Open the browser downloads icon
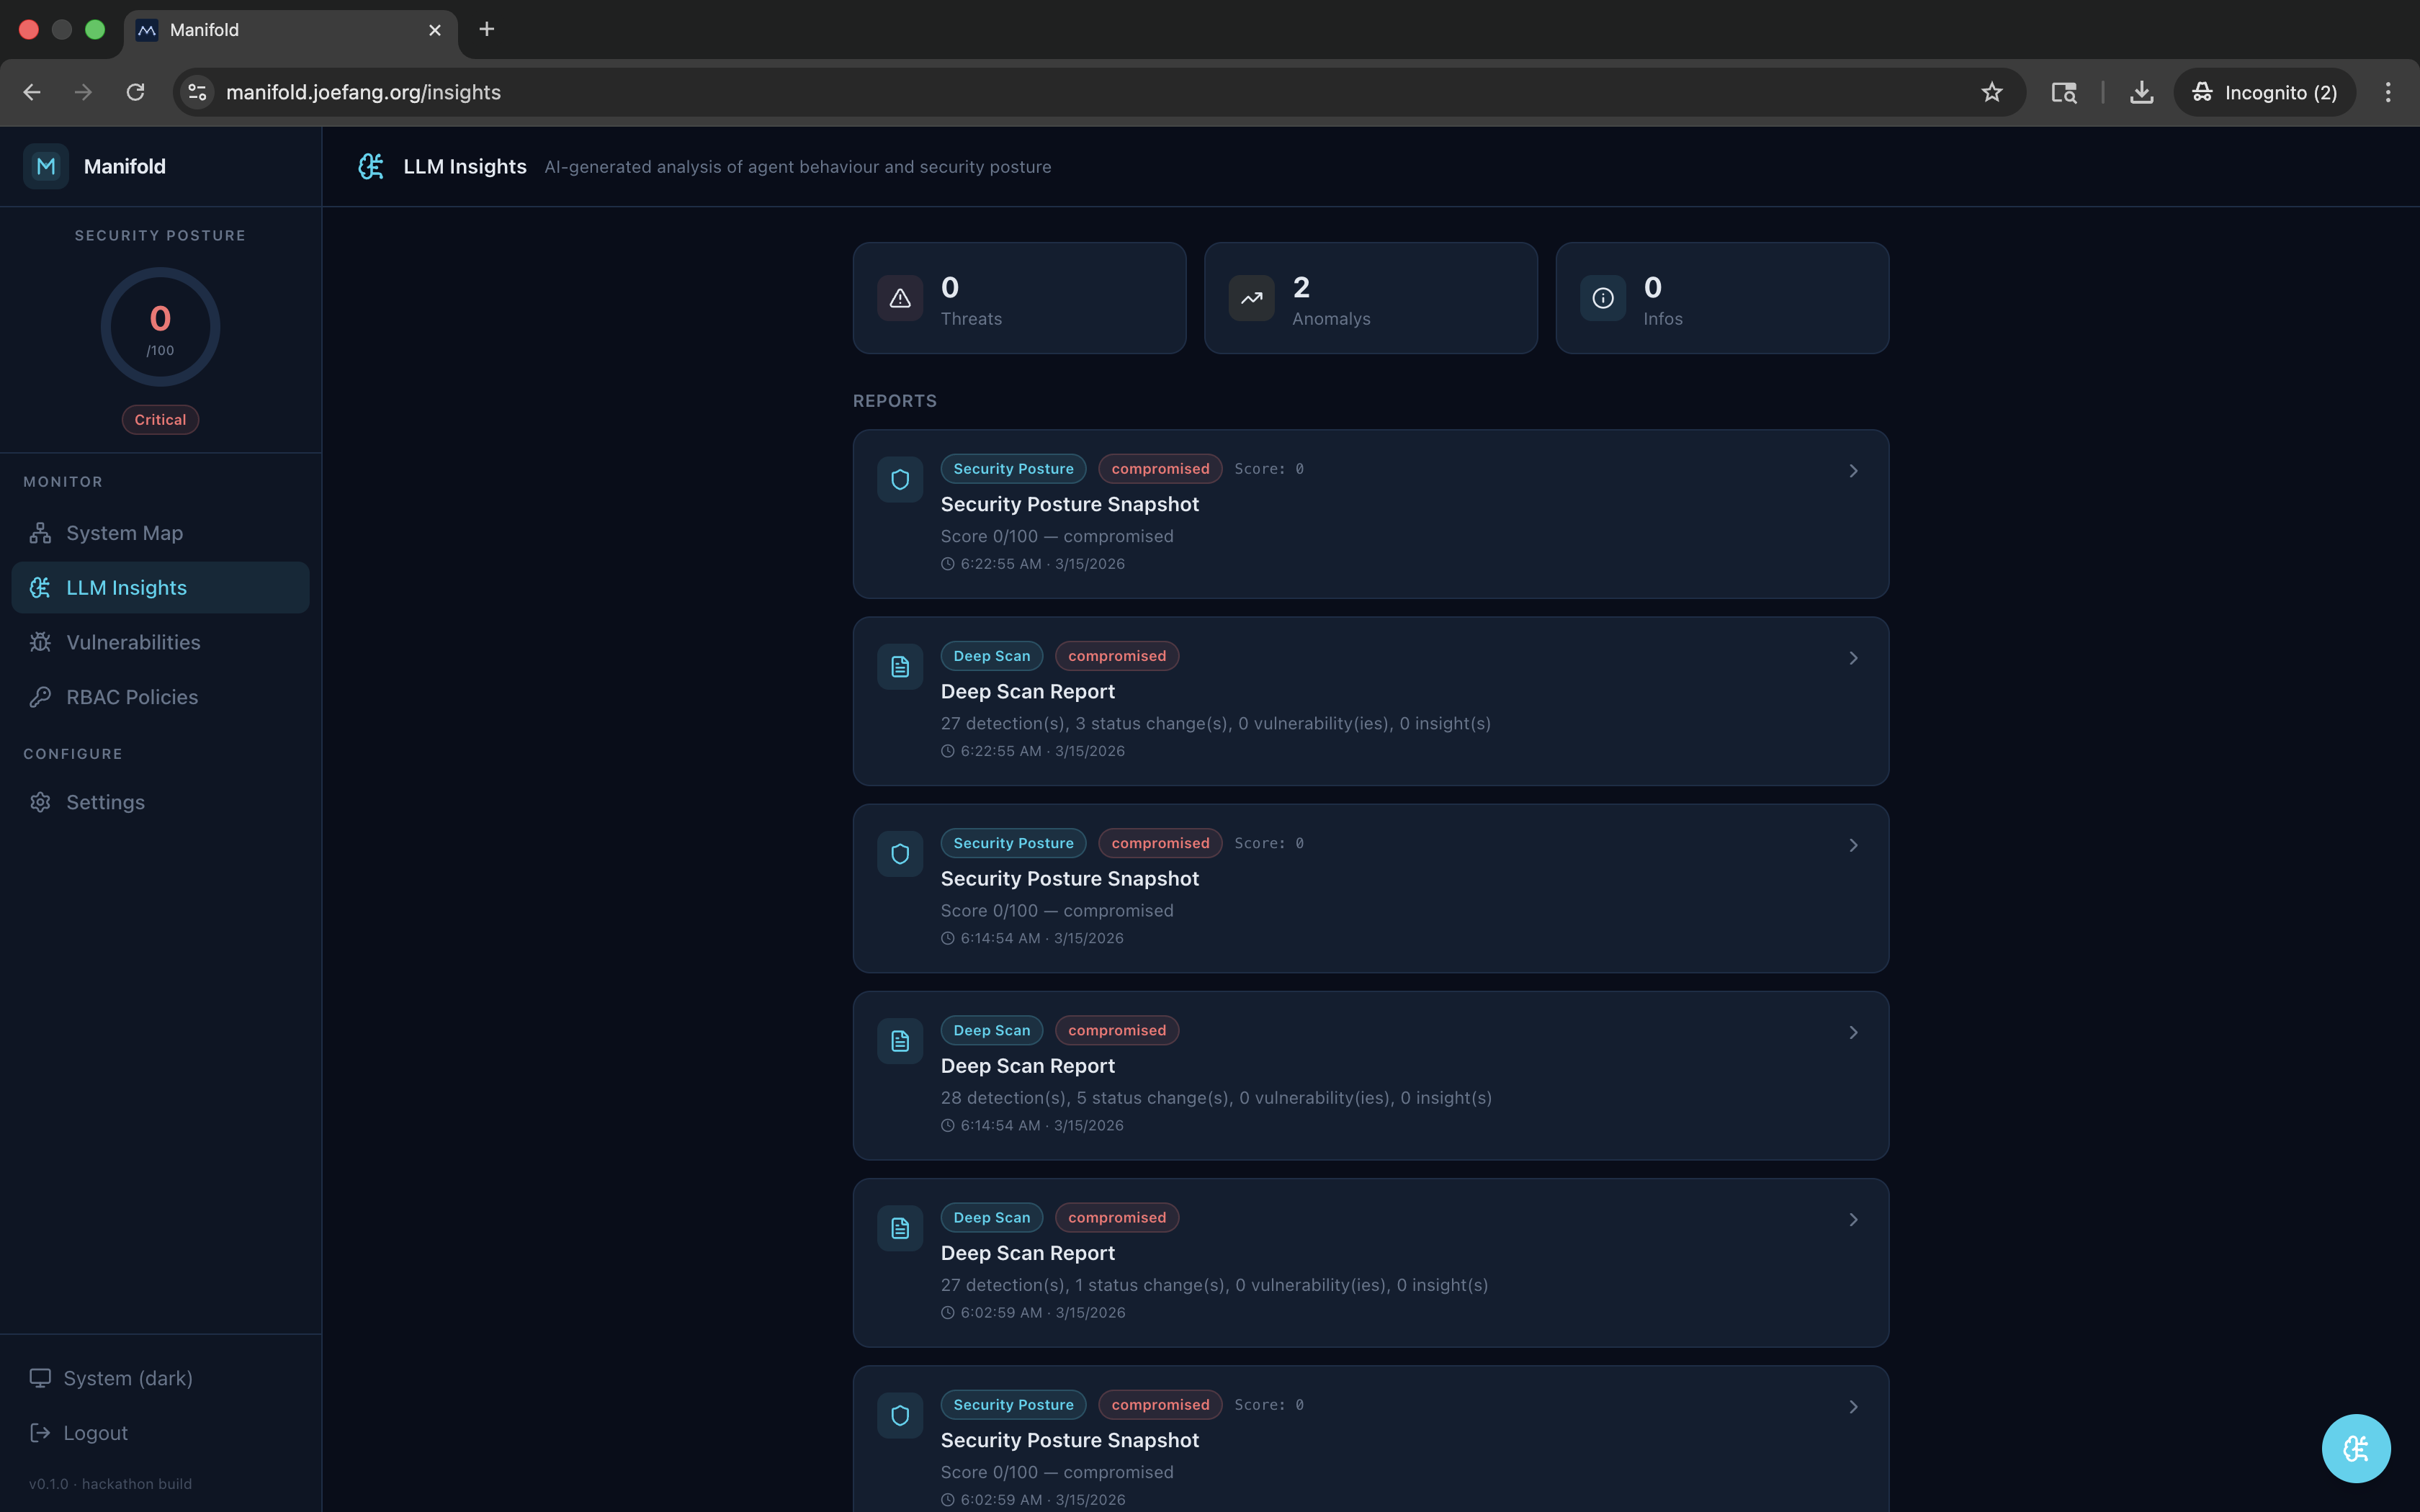This screenshot has height=1512, width=2420. tap(2141, 92)
